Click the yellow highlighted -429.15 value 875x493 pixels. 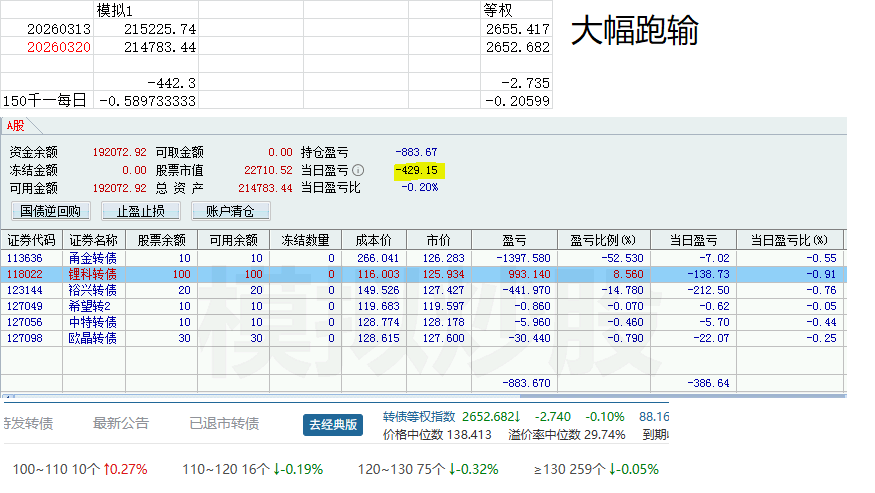[x=418, y=170]
